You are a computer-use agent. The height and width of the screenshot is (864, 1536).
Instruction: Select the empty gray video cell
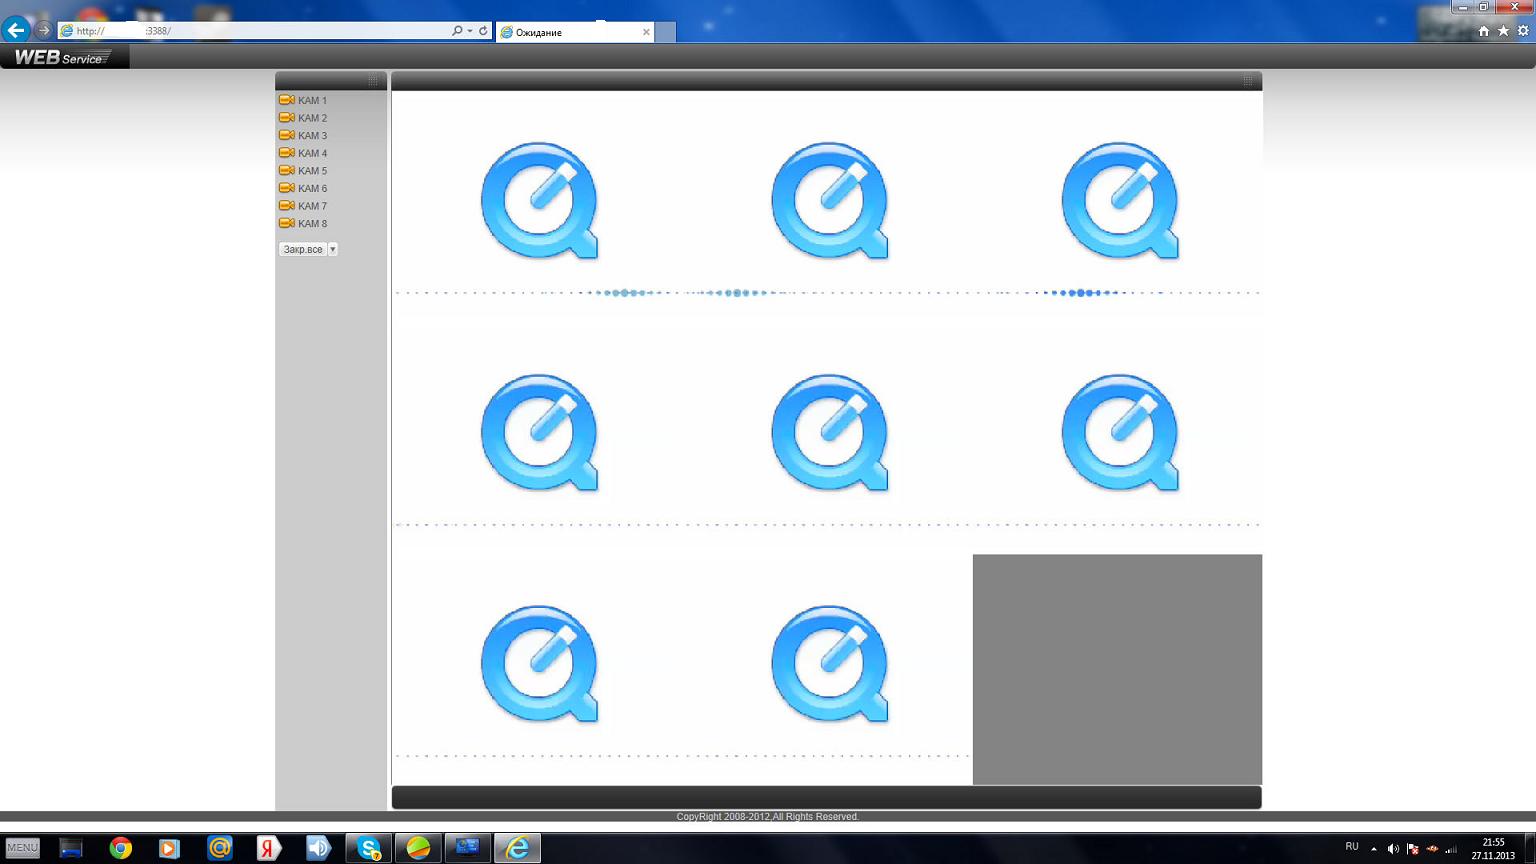1117,670
